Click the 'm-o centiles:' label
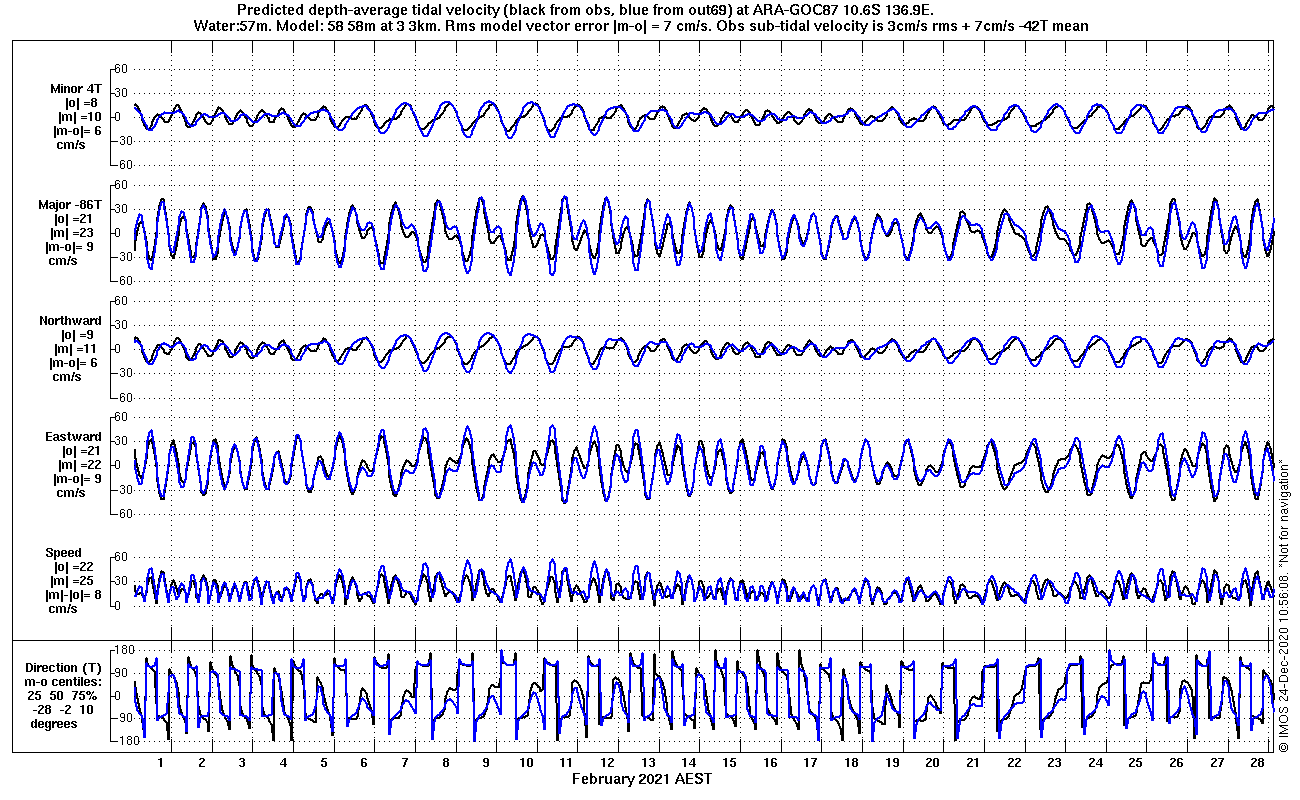This screenshot has height=800, width=1300. point(65,682)
